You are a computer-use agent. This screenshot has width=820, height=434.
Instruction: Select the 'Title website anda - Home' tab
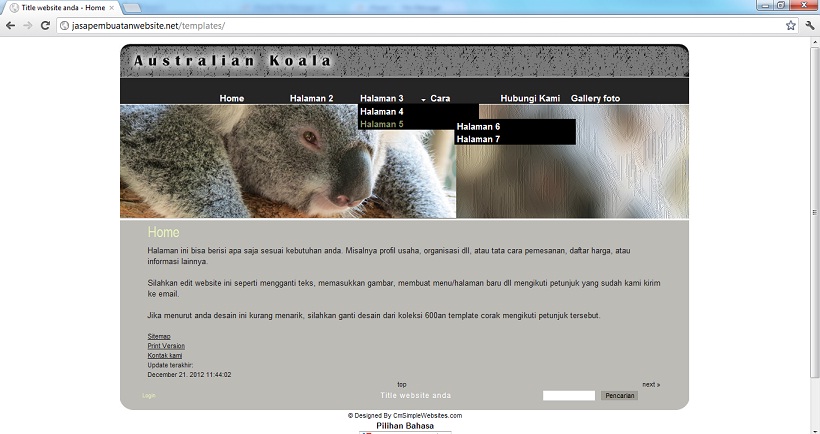point(63,8)
